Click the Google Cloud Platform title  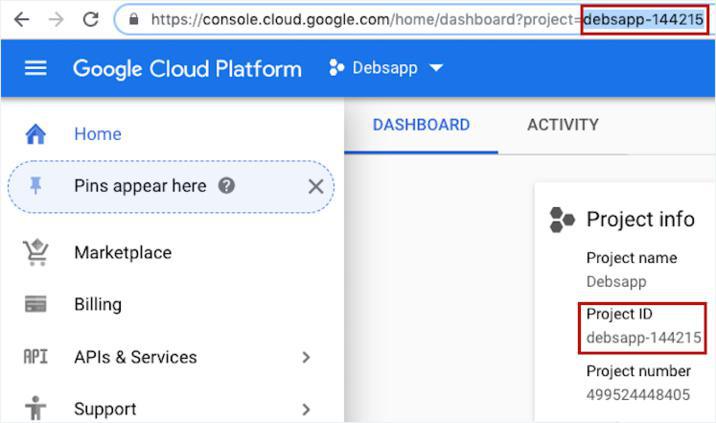187,68
